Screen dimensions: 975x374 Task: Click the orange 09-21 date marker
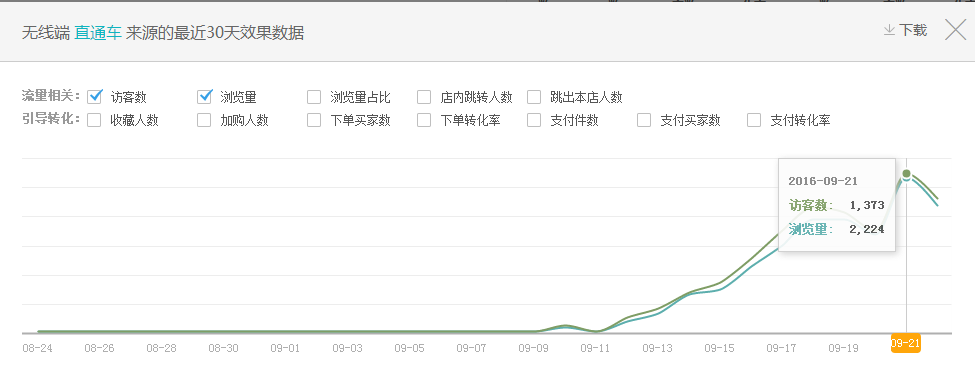tap(906, 343)
